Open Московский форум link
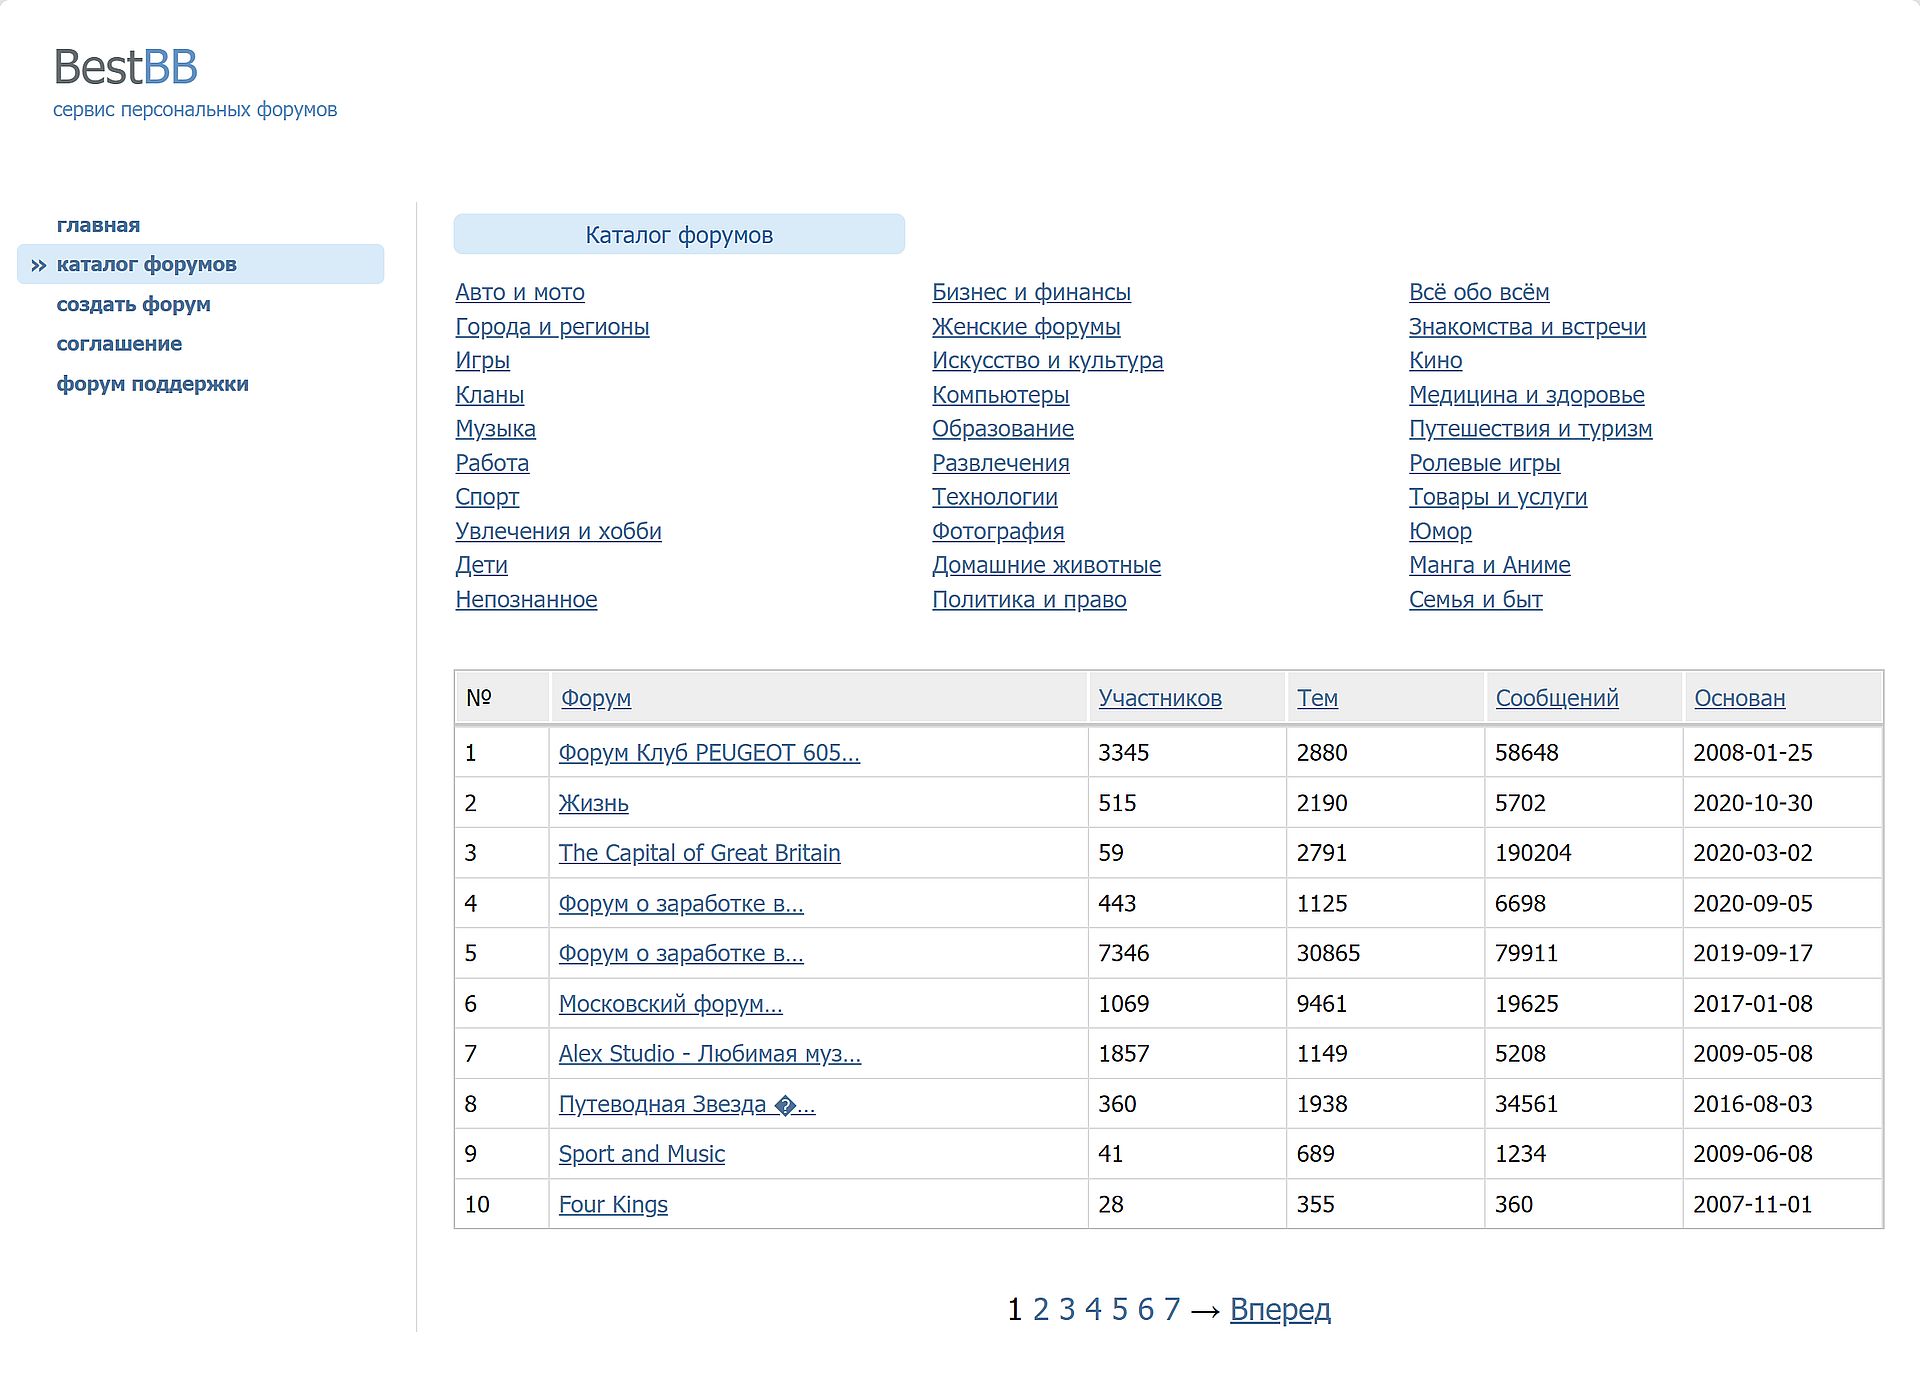The height and width of the screenshot is (1373, 1920). coord(670,1003)
